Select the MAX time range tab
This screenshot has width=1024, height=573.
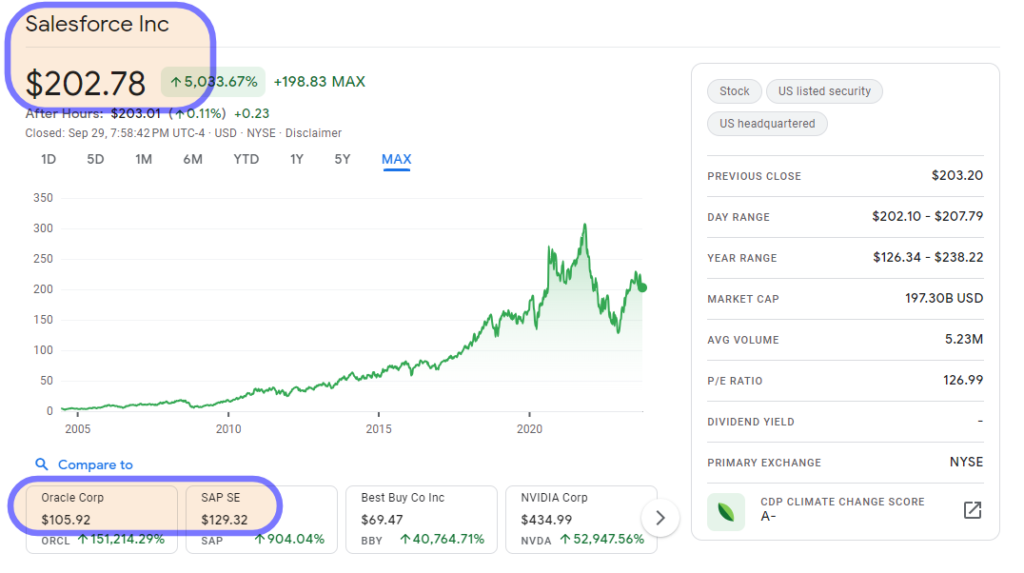click(x=396, y=159)
